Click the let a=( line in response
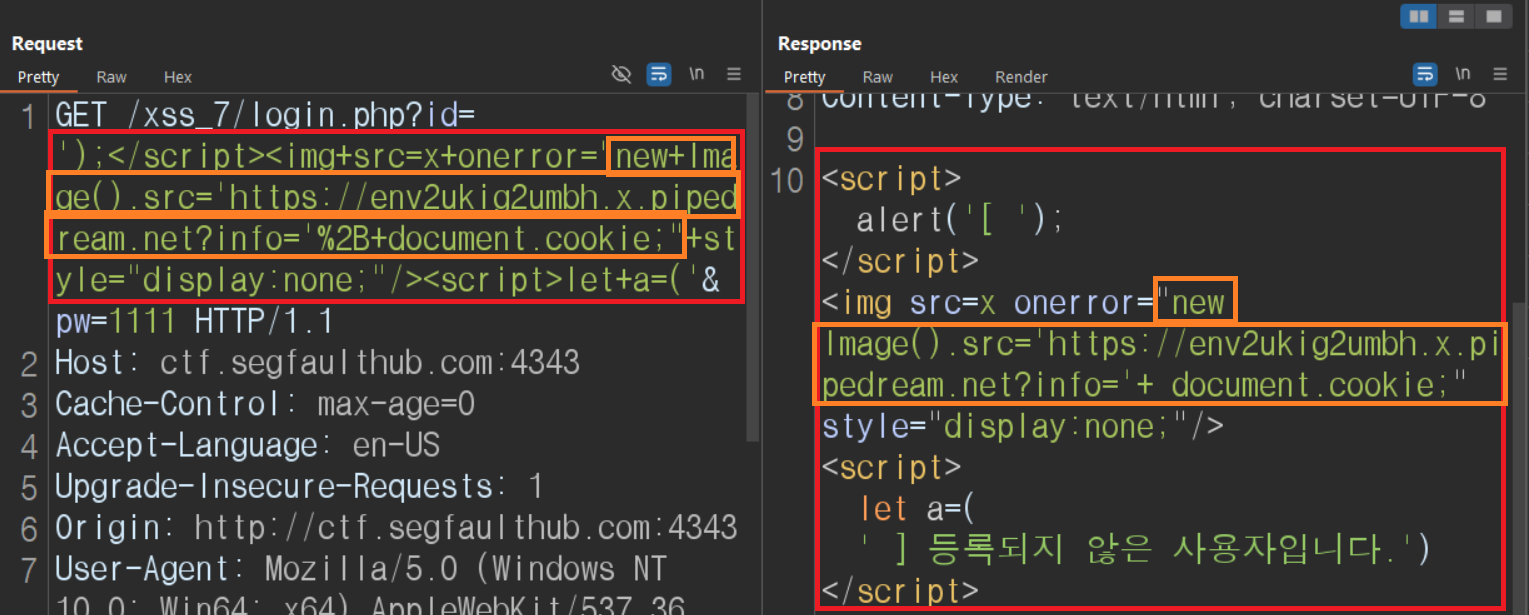The image size is (1529, 615). point(917,509)
